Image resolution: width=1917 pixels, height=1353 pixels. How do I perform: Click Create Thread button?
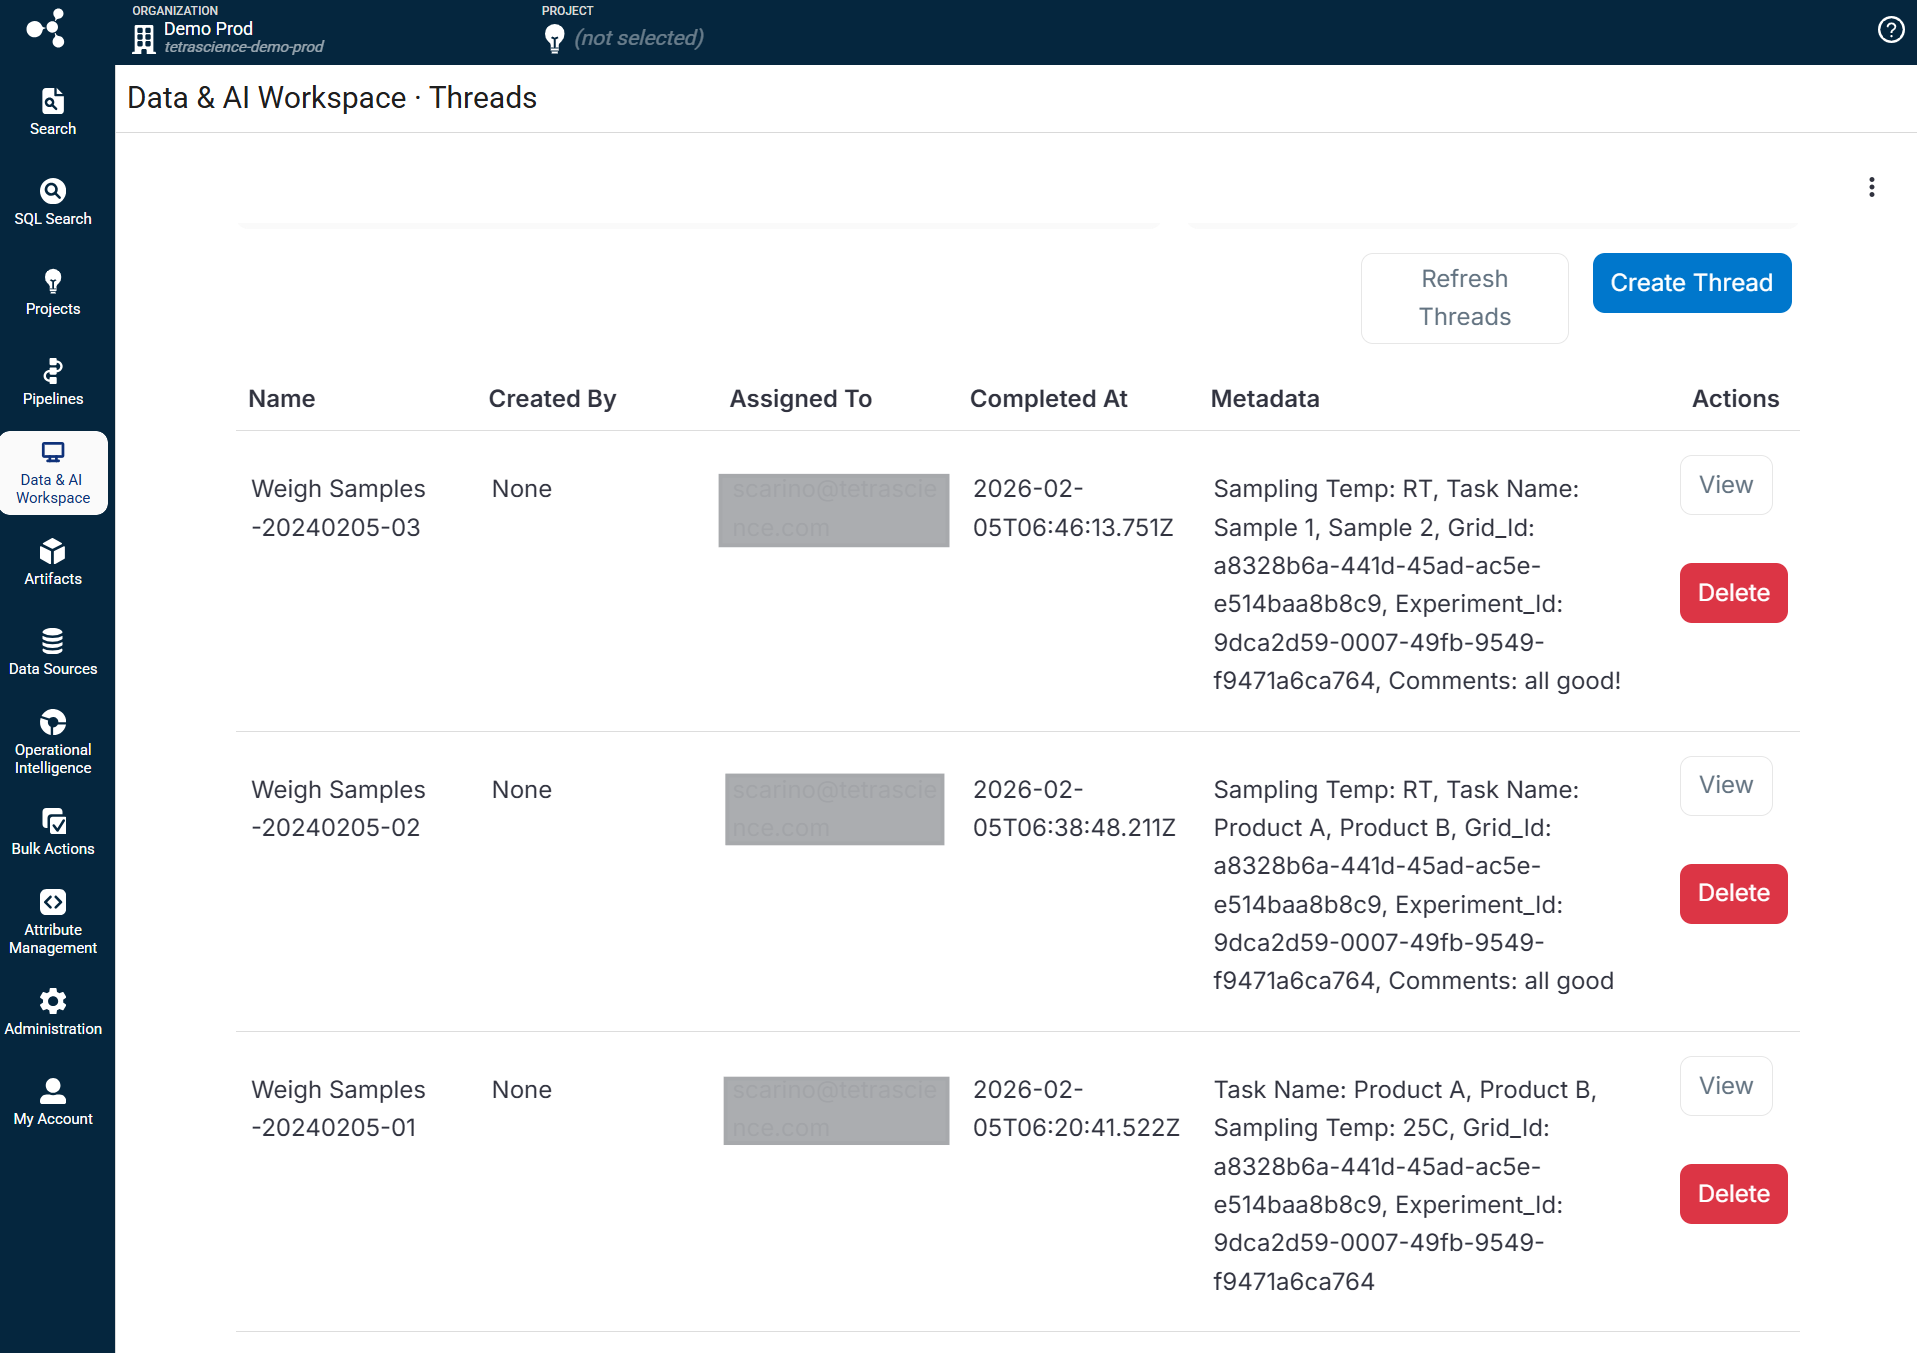1691,283
